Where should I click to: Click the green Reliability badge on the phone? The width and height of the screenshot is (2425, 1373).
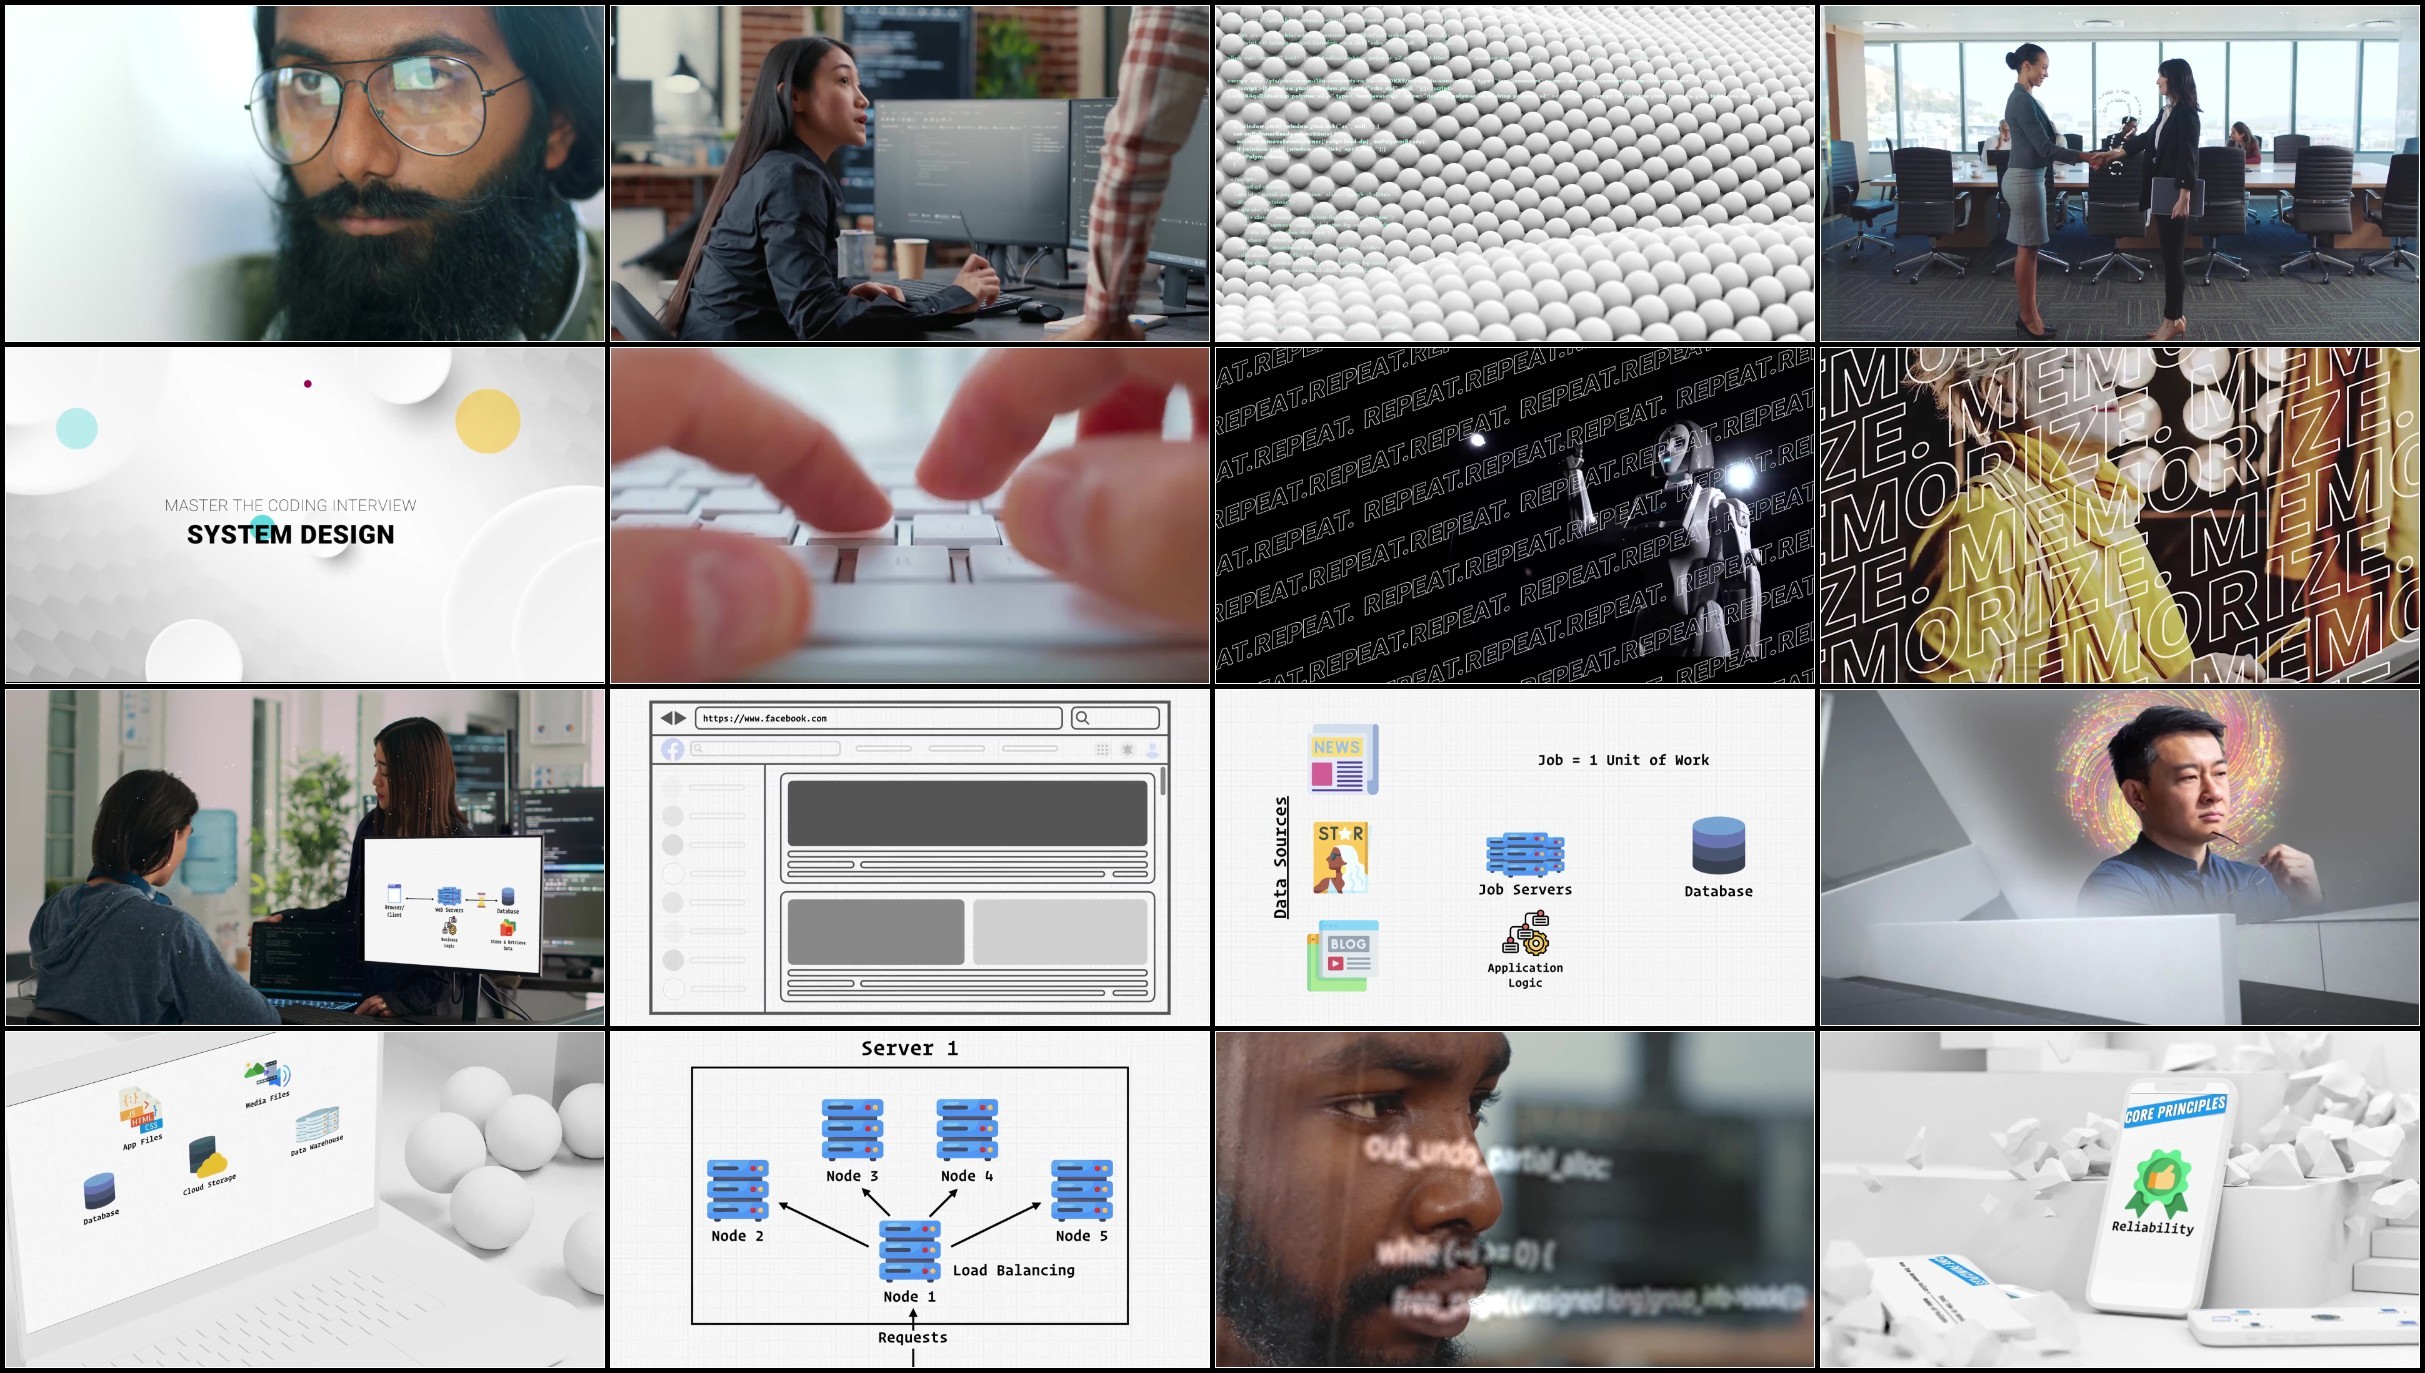pos(2160,1182)
